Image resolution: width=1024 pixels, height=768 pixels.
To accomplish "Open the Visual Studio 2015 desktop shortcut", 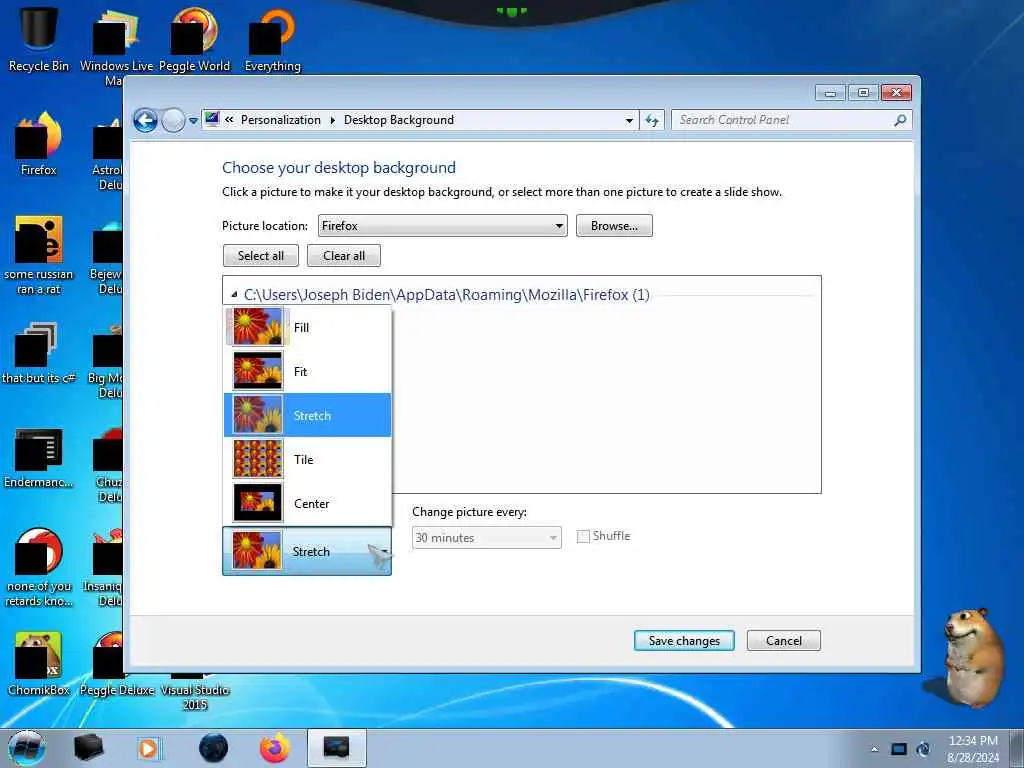I will [x=195, y=692].
